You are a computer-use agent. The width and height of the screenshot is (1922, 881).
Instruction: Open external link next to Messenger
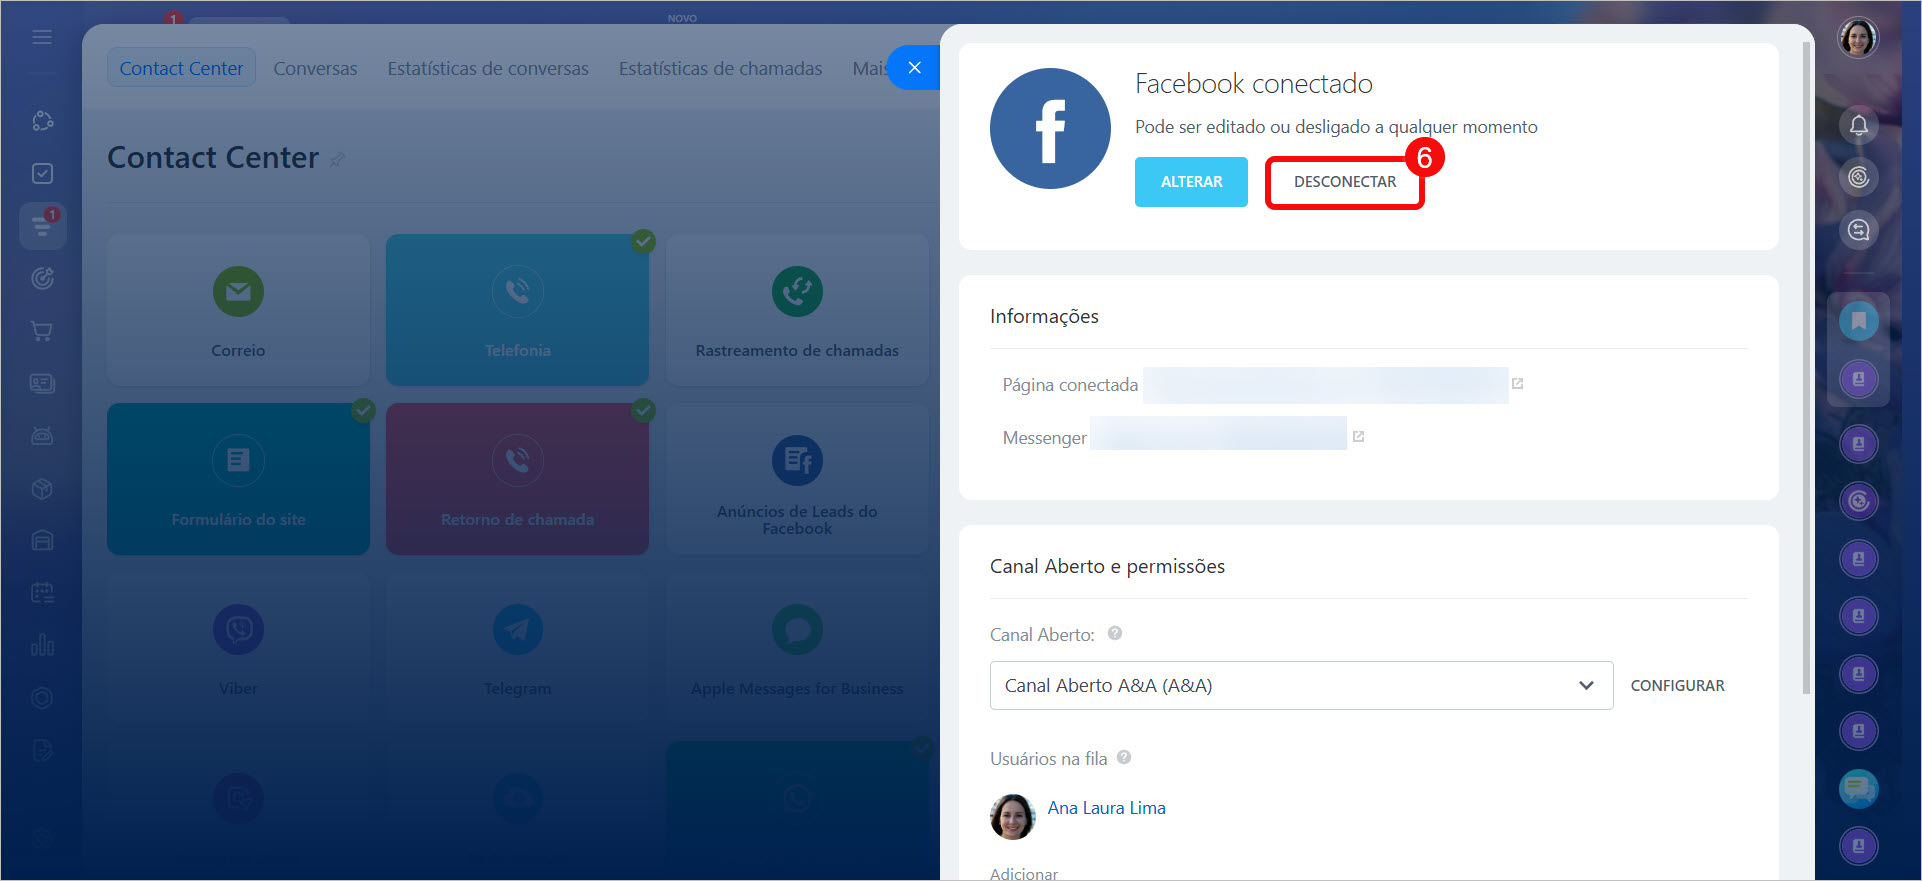[x=1358, y=437]
